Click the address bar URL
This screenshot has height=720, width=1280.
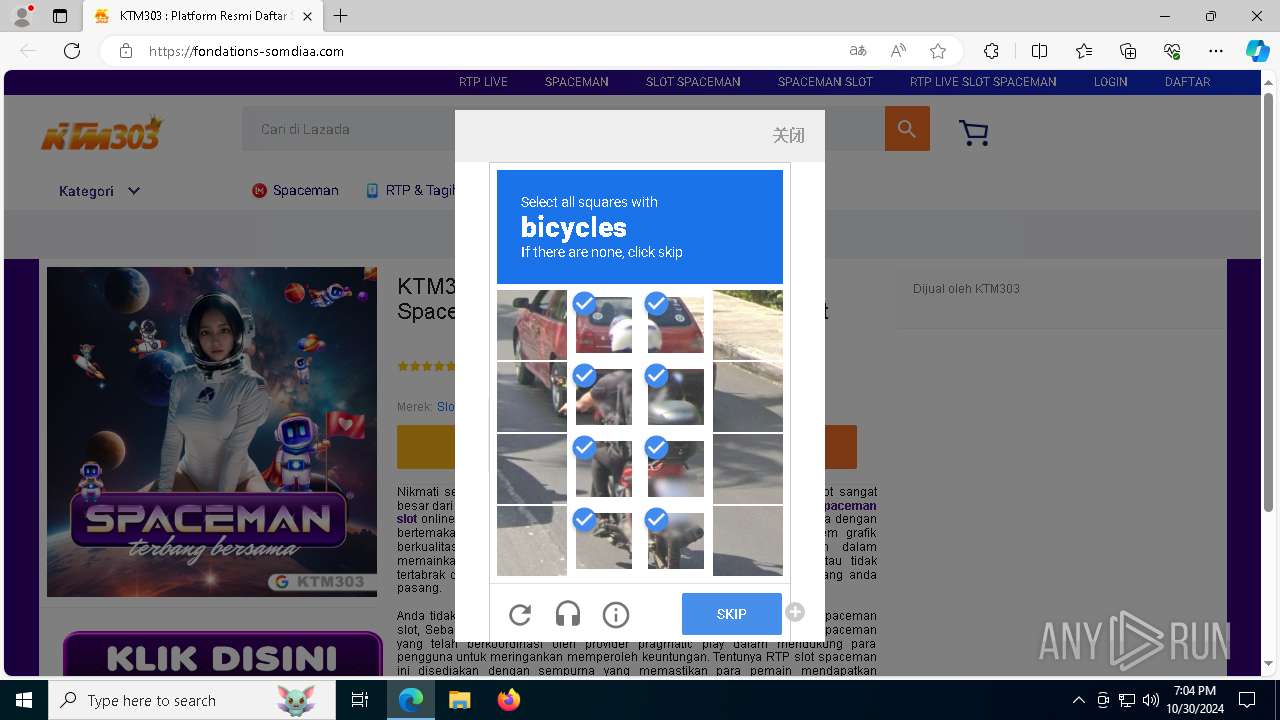point(246,51)
